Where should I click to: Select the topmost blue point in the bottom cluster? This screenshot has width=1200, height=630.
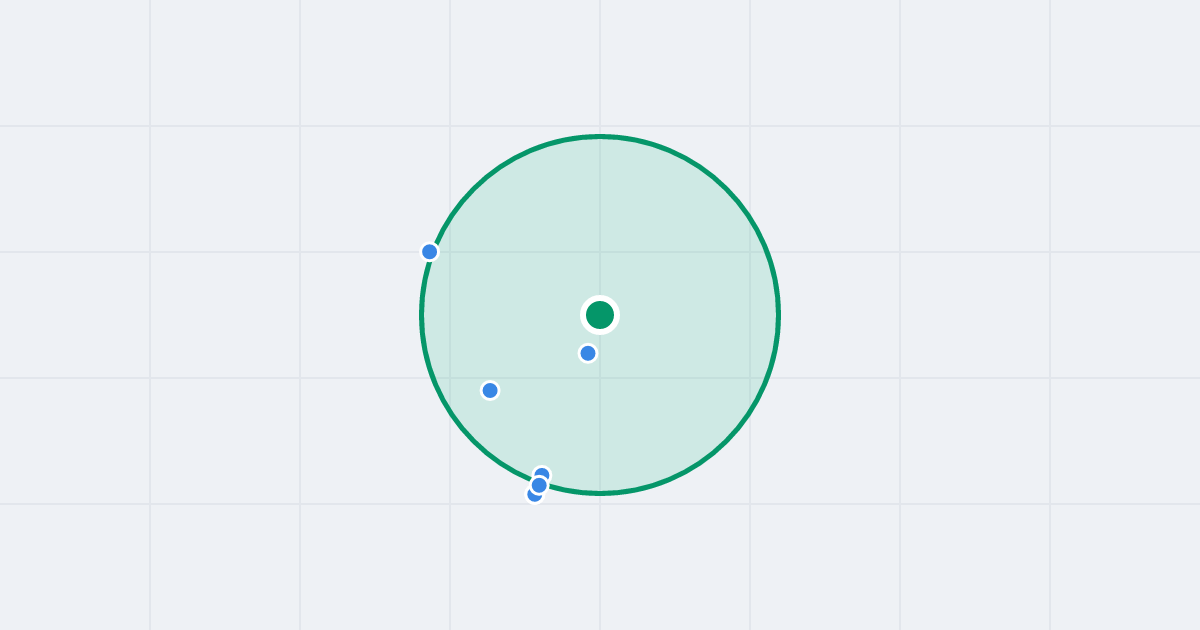click(543, 473)
